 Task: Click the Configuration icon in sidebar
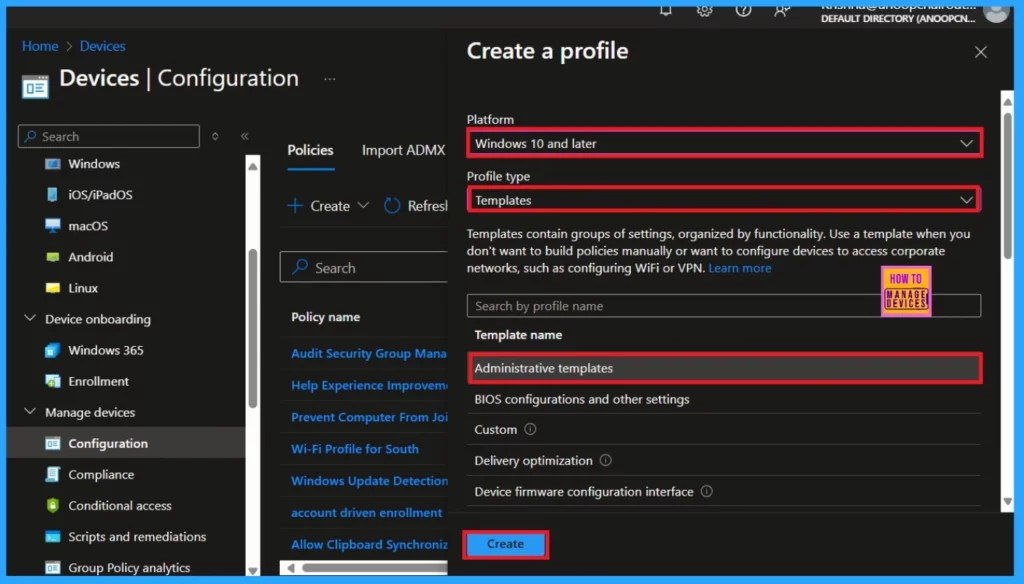[x=53, y=444]
